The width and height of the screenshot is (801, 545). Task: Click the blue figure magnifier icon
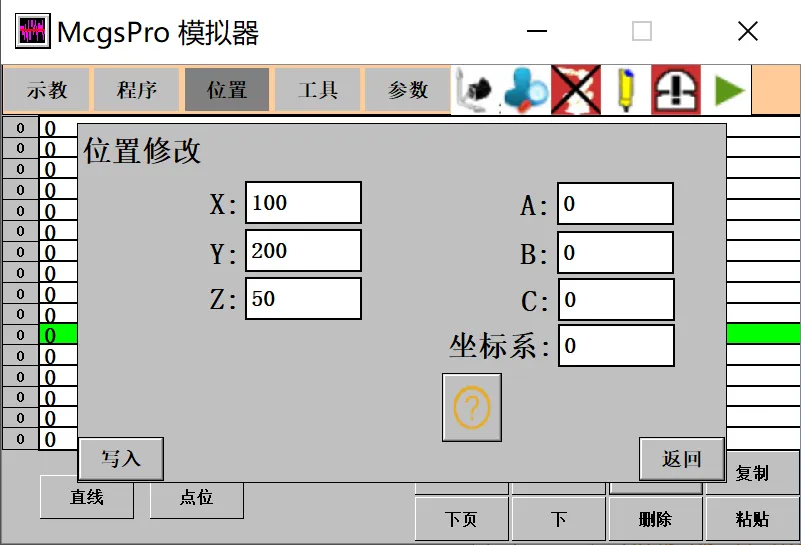pos(525,89)
